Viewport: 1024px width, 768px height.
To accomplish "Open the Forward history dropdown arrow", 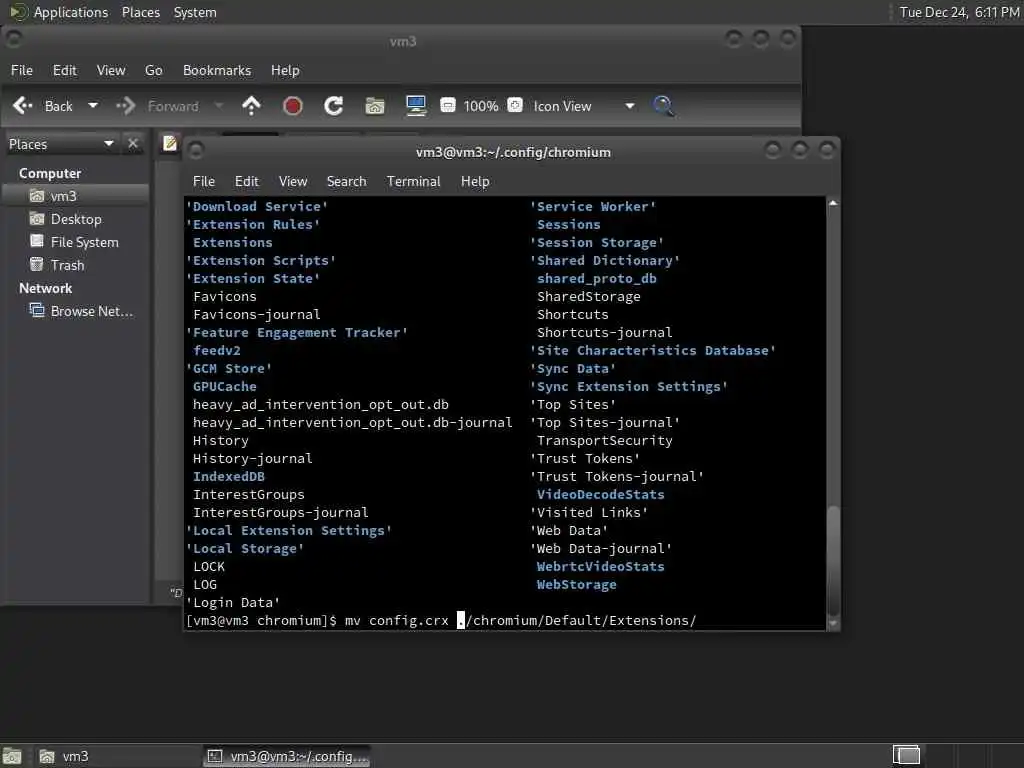I will [219, 106].
